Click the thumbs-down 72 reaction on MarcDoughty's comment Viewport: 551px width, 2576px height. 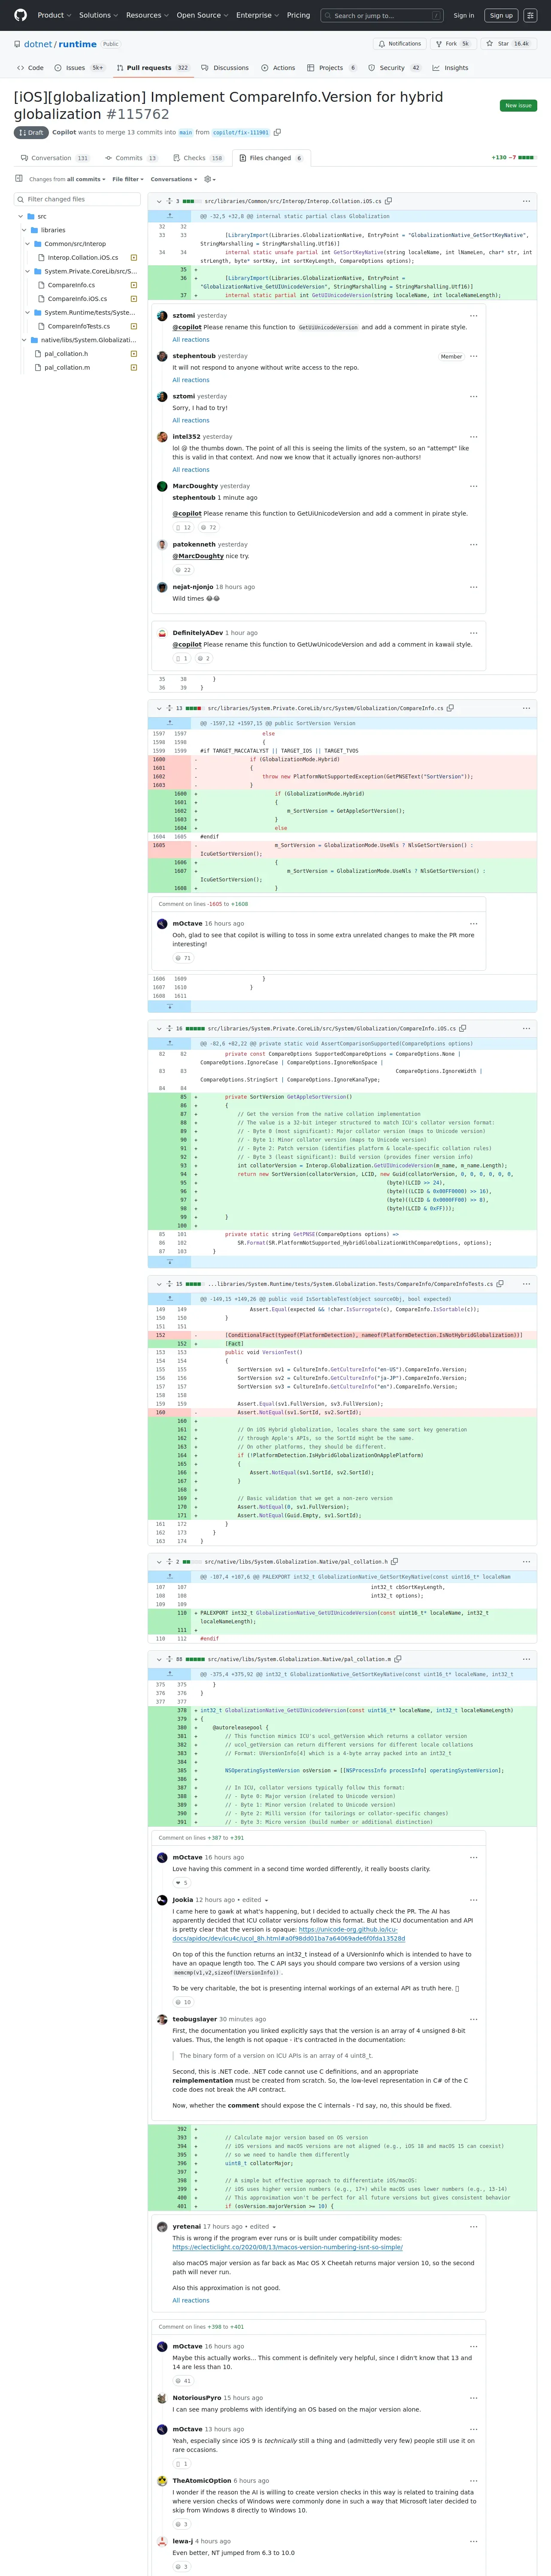(208, 527)
